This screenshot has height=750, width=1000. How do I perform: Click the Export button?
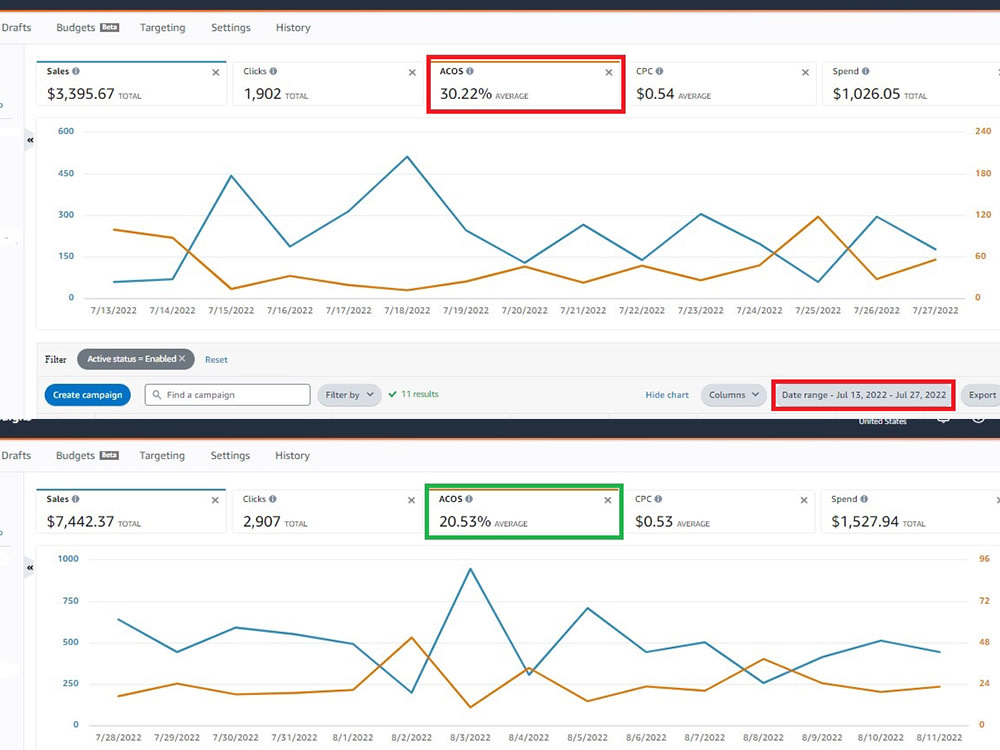point(982,395)
